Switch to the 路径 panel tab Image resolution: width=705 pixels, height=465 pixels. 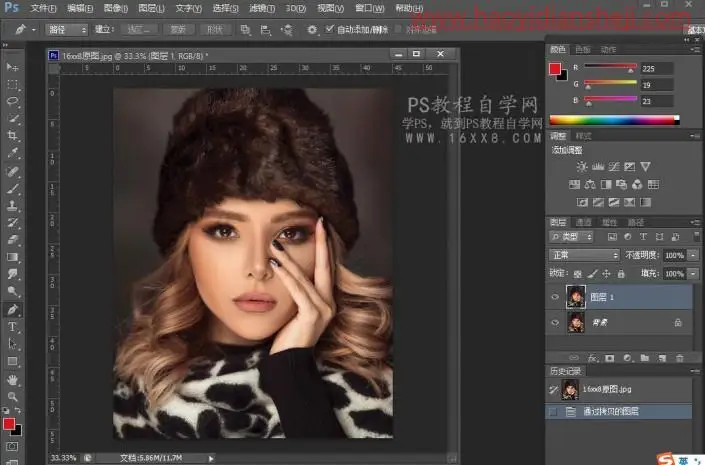[636, 222]
